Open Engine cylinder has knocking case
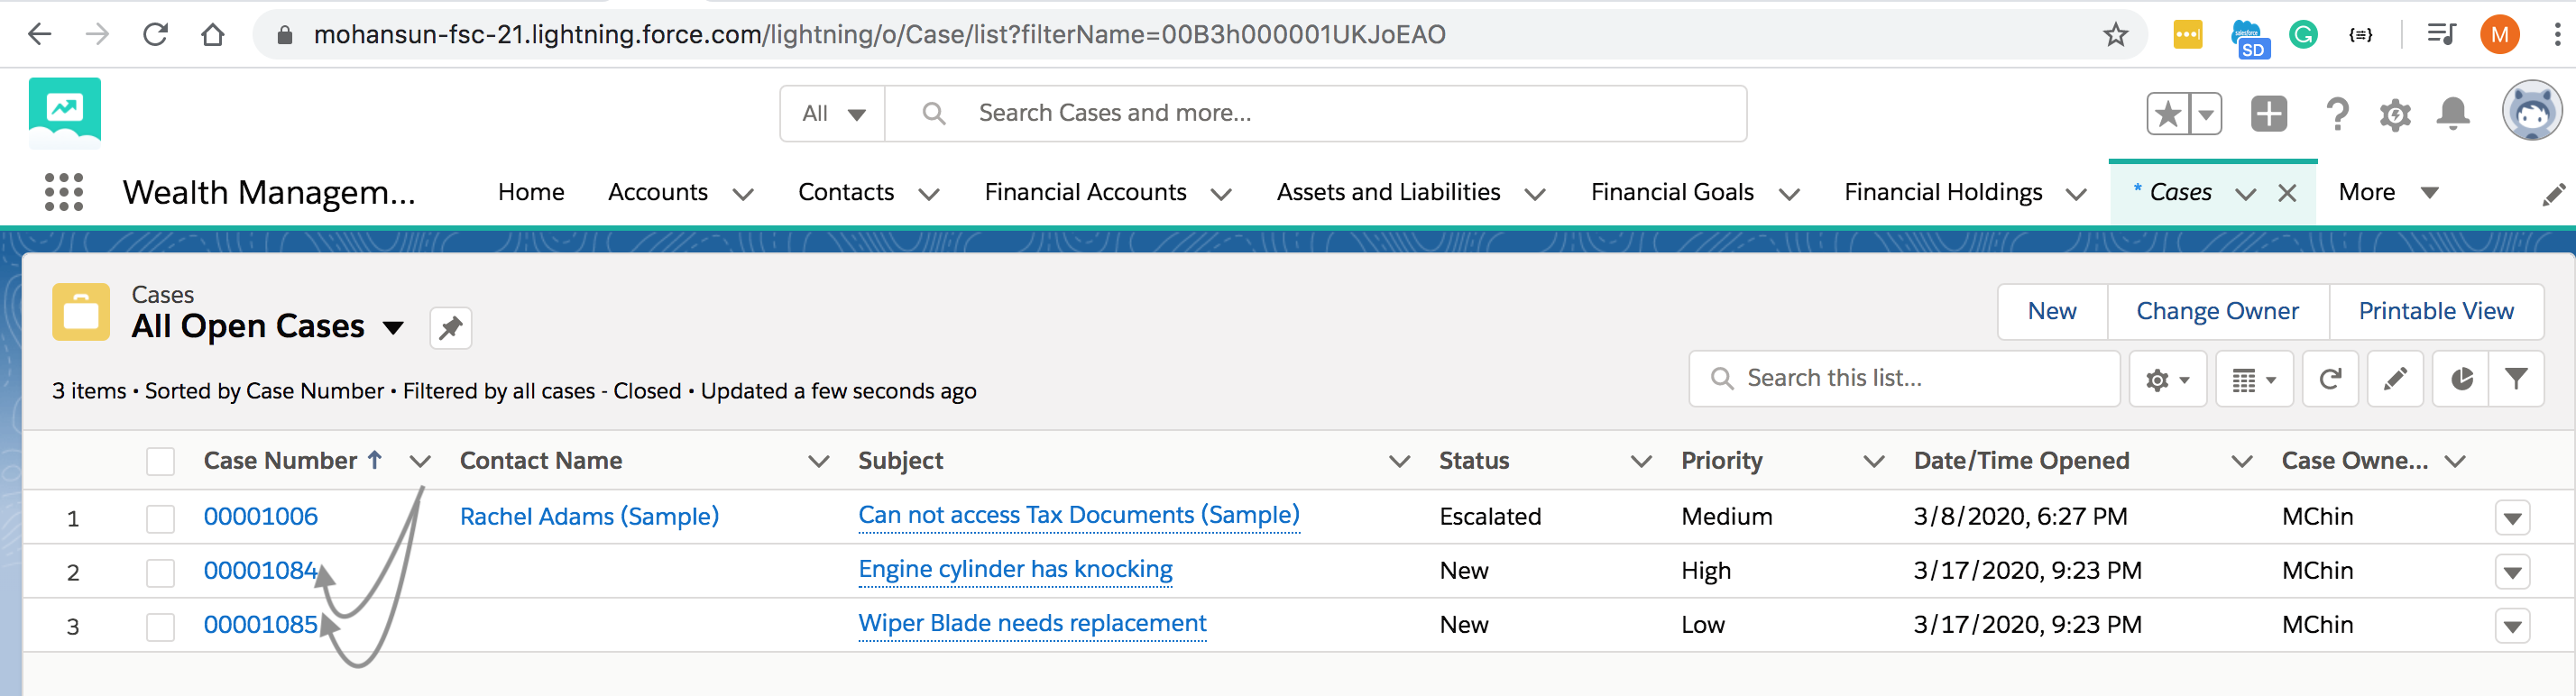Image resolution: width=2576 pixels, height=696 pixels. [x=1015, y=569]
